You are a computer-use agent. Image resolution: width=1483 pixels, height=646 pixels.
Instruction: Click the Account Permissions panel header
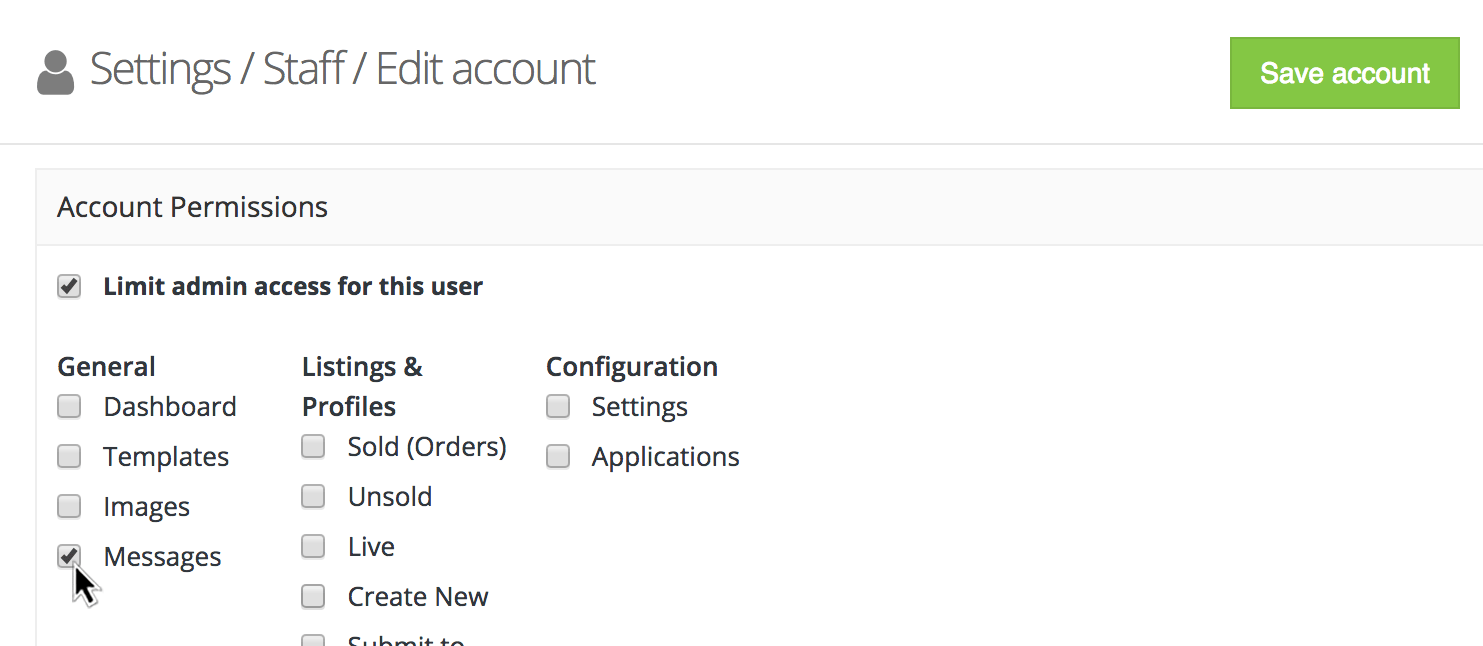(x=193, y=207)
